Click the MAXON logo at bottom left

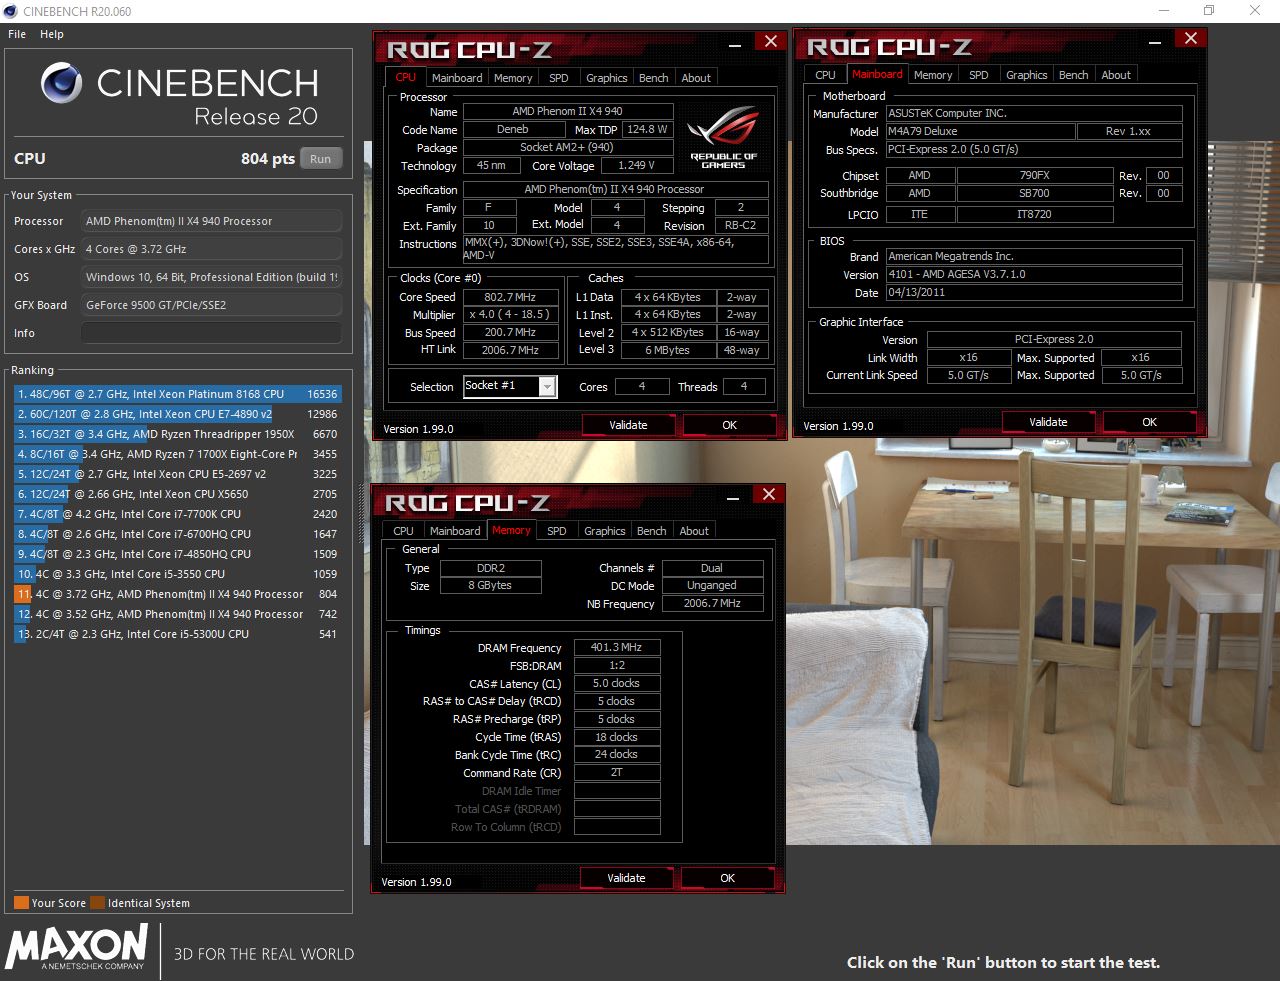pyautogui.click(x=77, y=946)
